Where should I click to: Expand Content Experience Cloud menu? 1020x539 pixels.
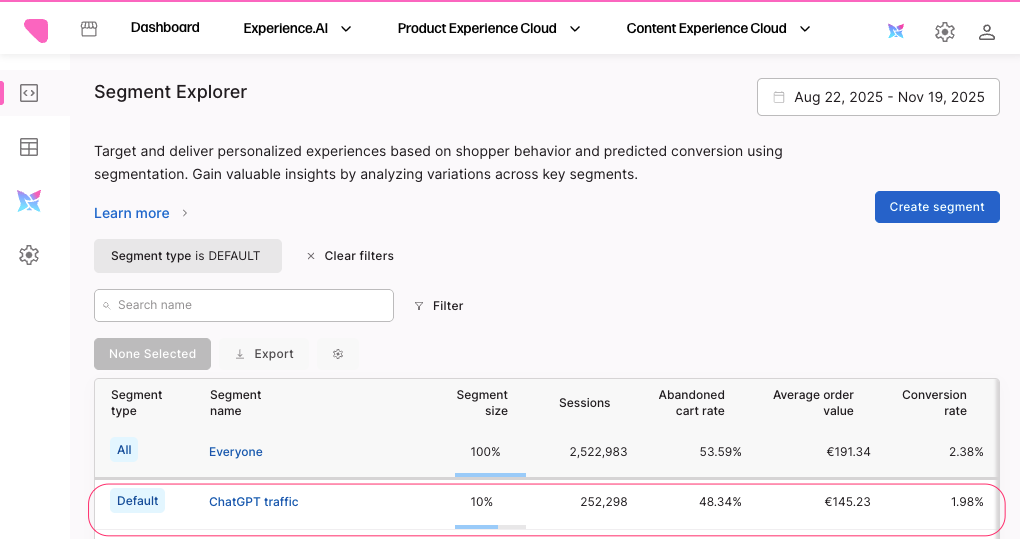[717, 29]
